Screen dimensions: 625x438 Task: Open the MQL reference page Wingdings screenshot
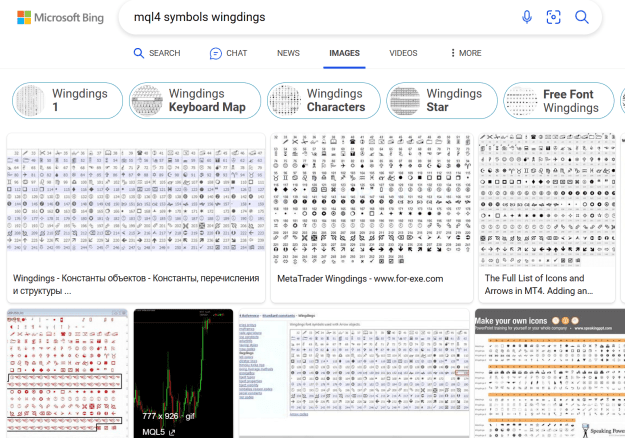point(354,373)
